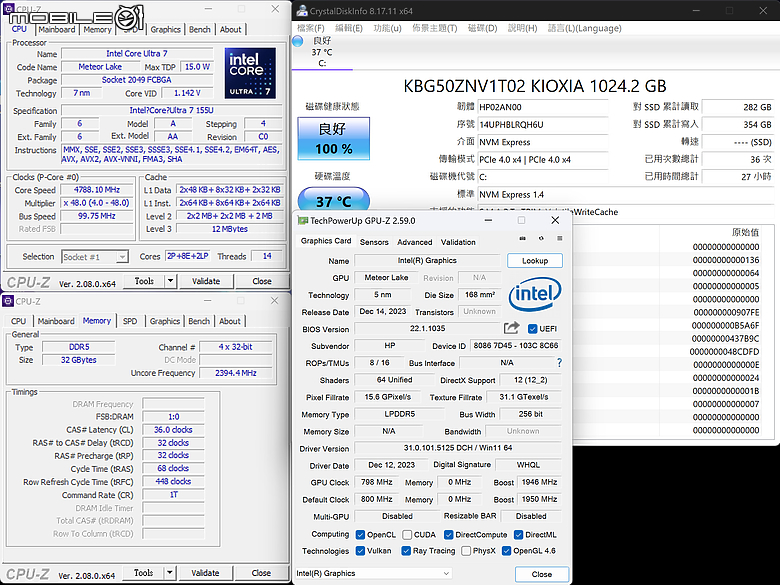The width and height of the screenshot is (780, 585).
Task: Switch to Graphics tab in lower CPU-Z
Action: pyautogui.click(x=165, y=321)
